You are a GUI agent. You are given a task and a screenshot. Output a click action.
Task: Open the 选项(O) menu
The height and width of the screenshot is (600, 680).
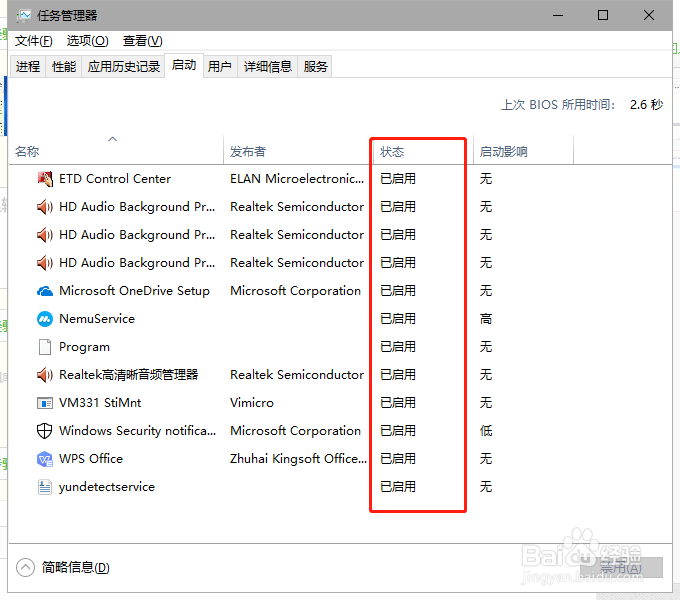pos(88,41)
